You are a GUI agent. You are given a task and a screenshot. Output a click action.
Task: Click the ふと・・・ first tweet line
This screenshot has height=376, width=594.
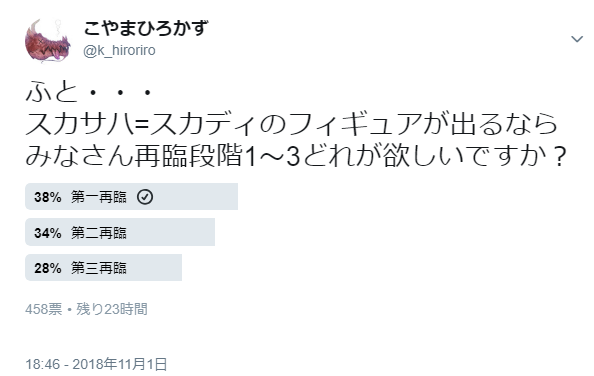point(89,92)
